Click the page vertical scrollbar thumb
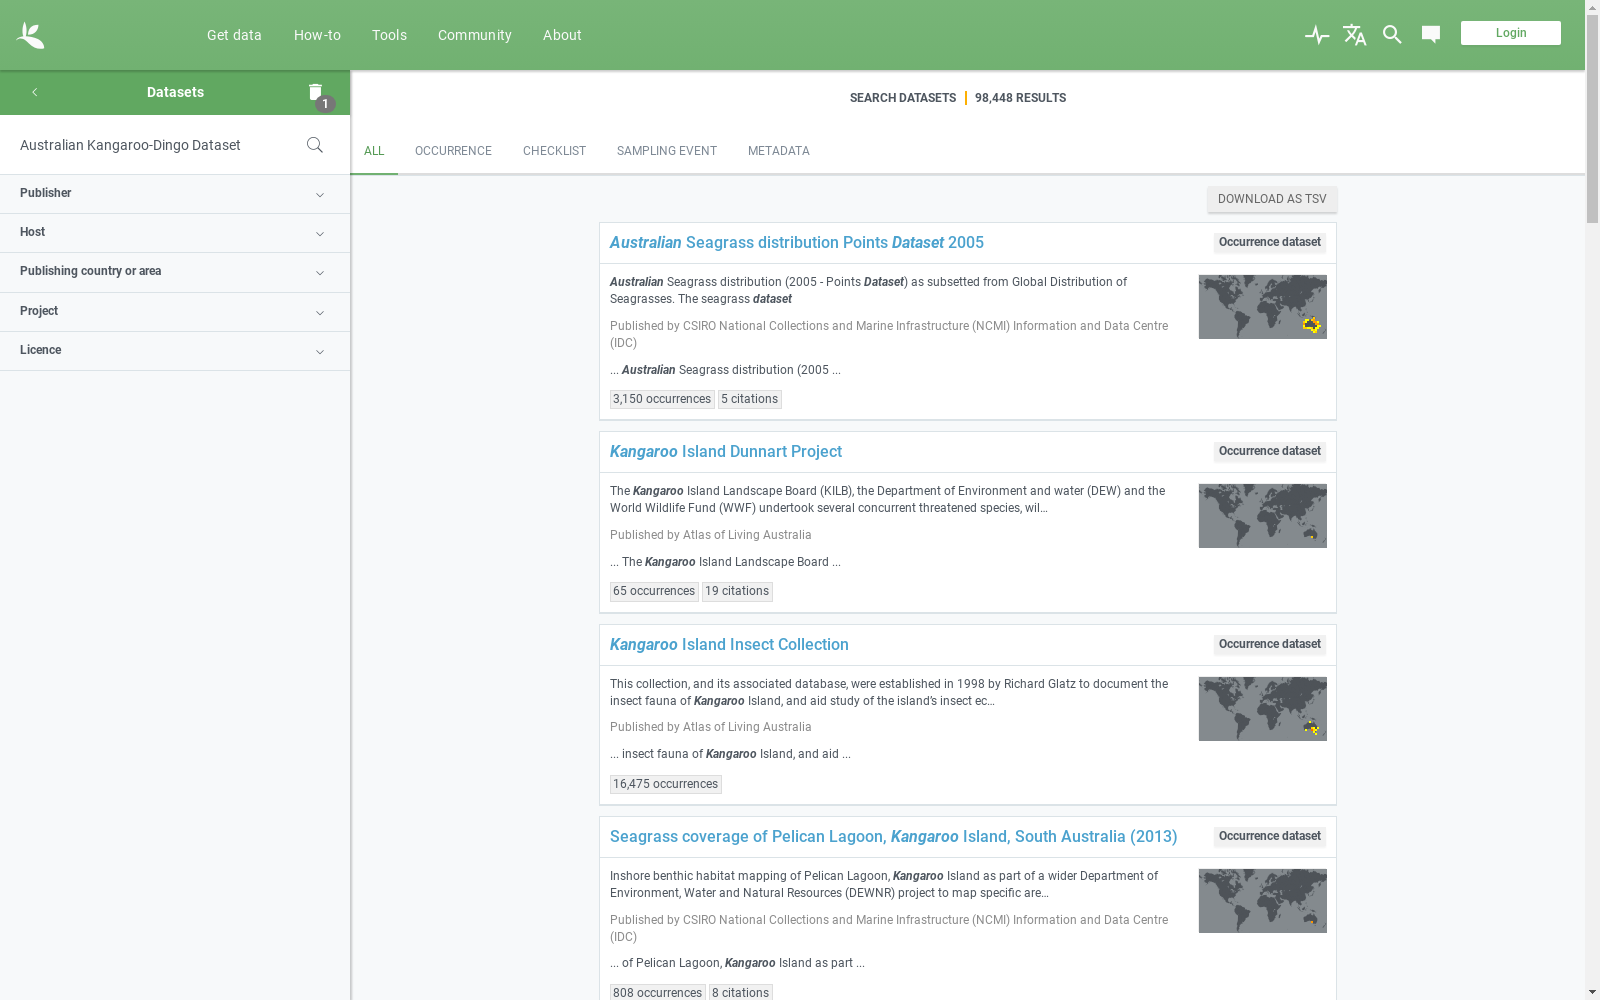Image resolution: width=1600 pixels, height=1000 pixels. click(1592, 118)
